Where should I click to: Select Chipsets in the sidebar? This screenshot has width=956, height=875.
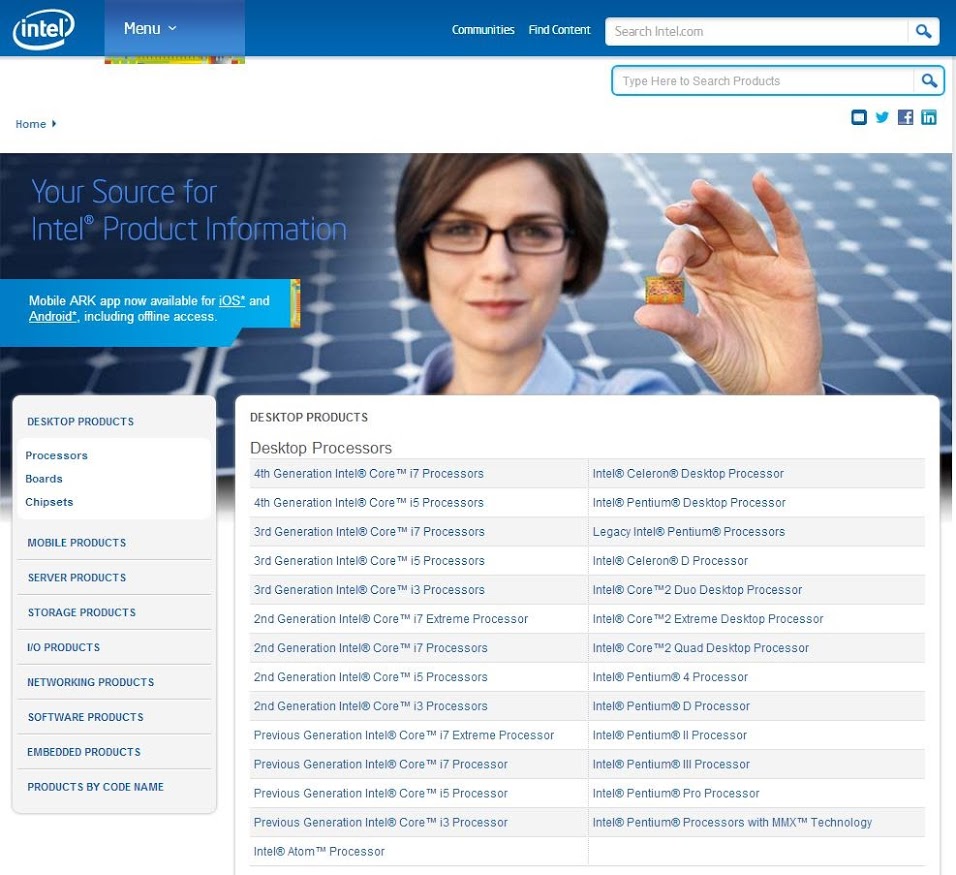(x=49, y=502)
